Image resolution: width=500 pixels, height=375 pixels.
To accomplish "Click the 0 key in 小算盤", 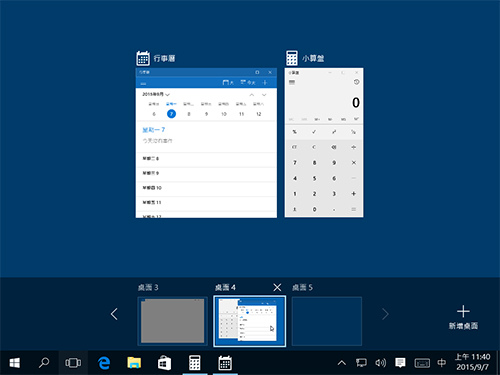I will [314, 209].
